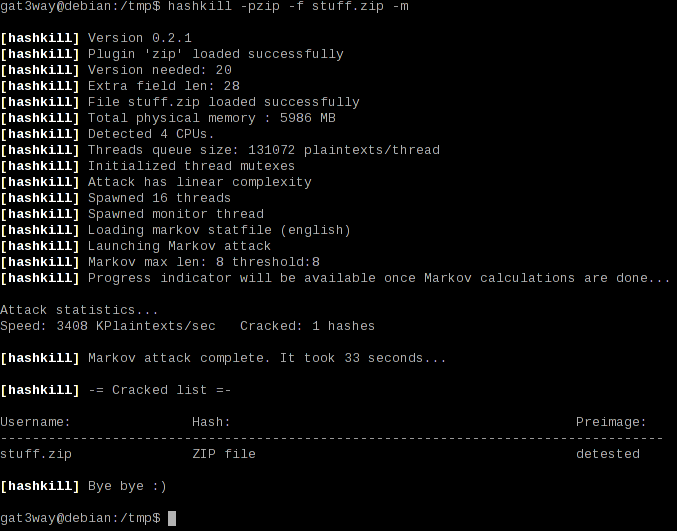Image resolution: width=677 pixels, height=531 pixels.
Task: Click the 'Bye bye :)' line
Action: pos(127,486)
